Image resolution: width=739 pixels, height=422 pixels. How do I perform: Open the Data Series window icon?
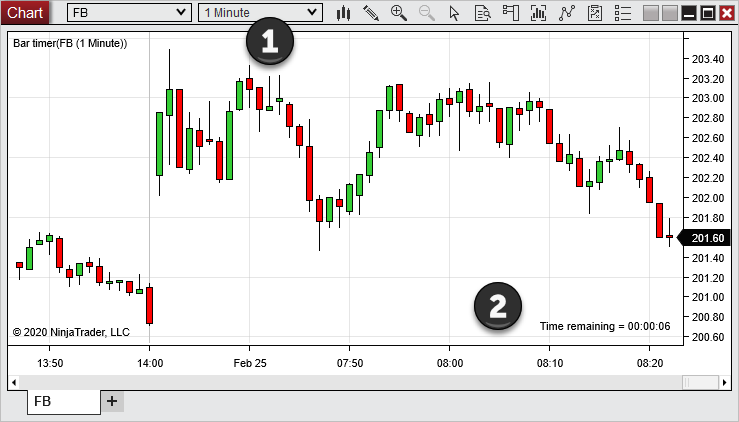pyautogui.click(x=539, y=13)
